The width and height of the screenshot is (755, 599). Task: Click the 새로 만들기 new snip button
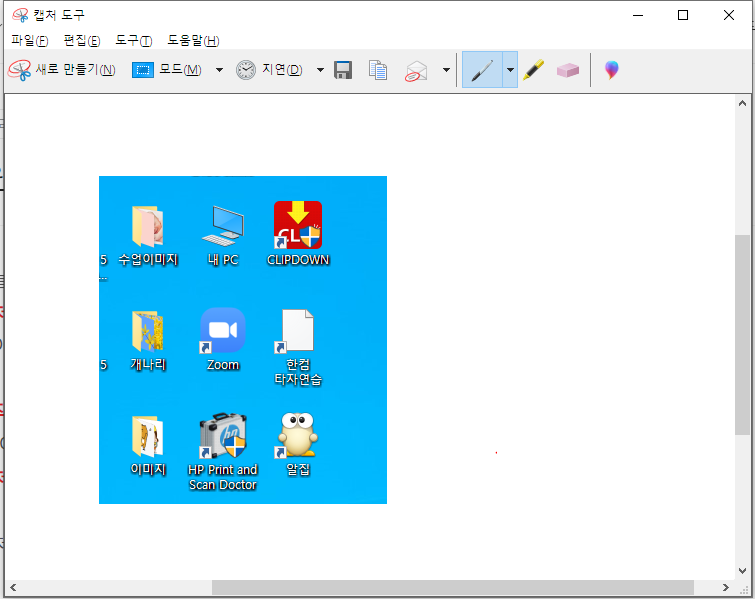[62, 70]
